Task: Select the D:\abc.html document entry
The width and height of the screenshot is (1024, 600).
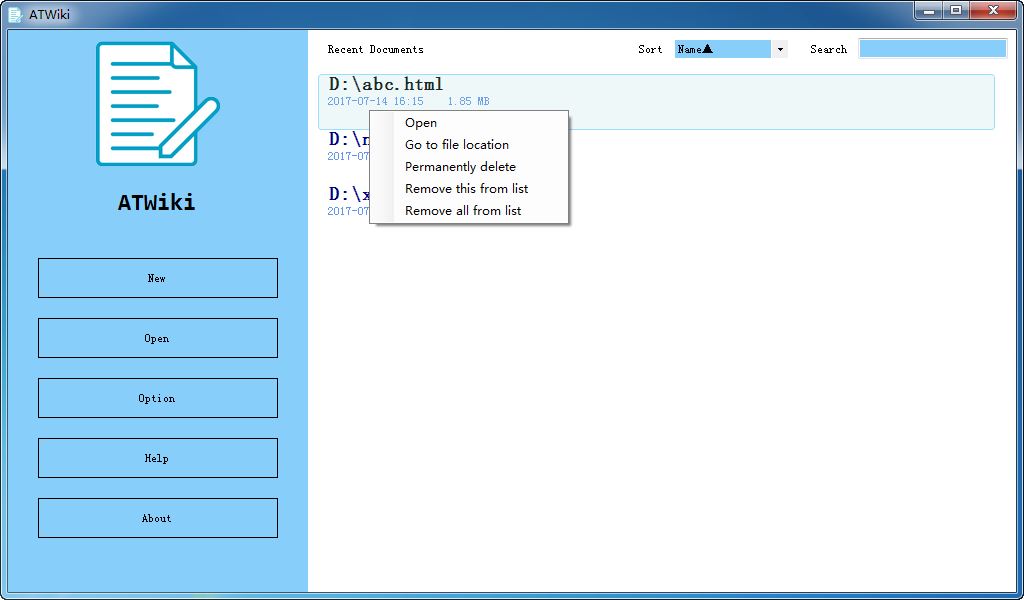Action: tap(656, 102)
